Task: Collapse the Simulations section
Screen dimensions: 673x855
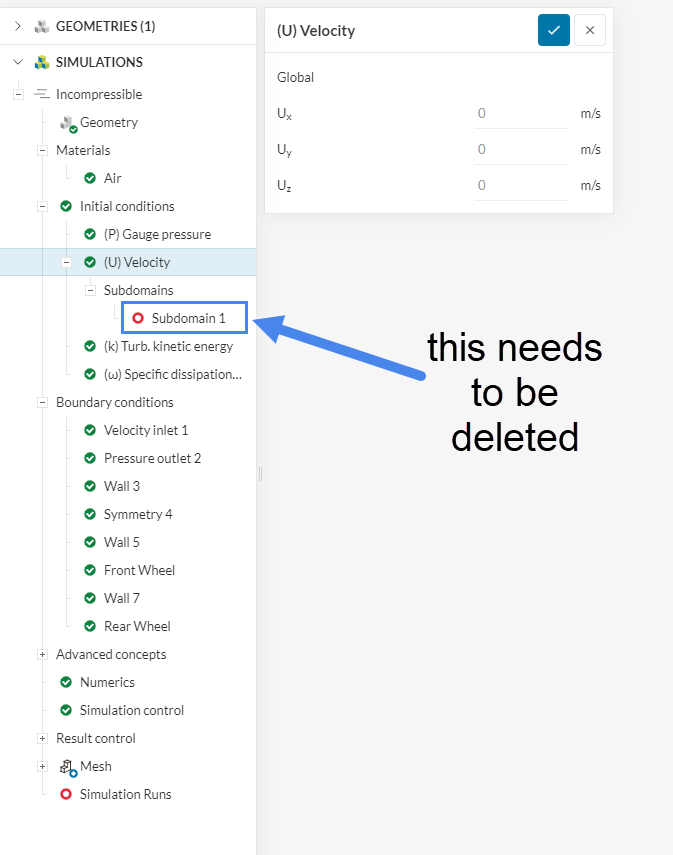Action: 17,62
